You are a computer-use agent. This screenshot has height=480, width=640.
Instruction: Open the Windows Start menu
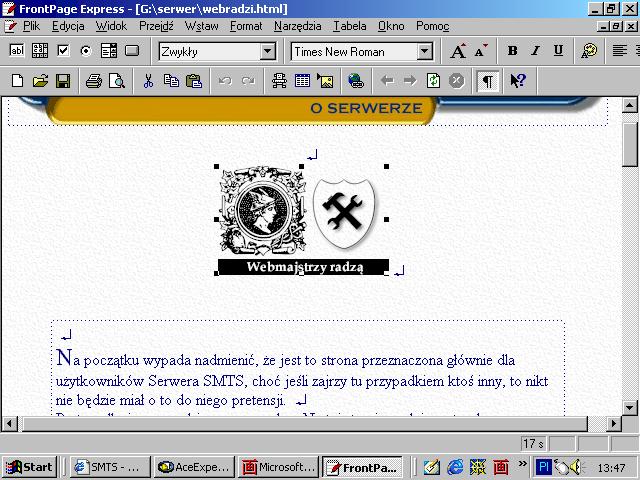(29, 467)
